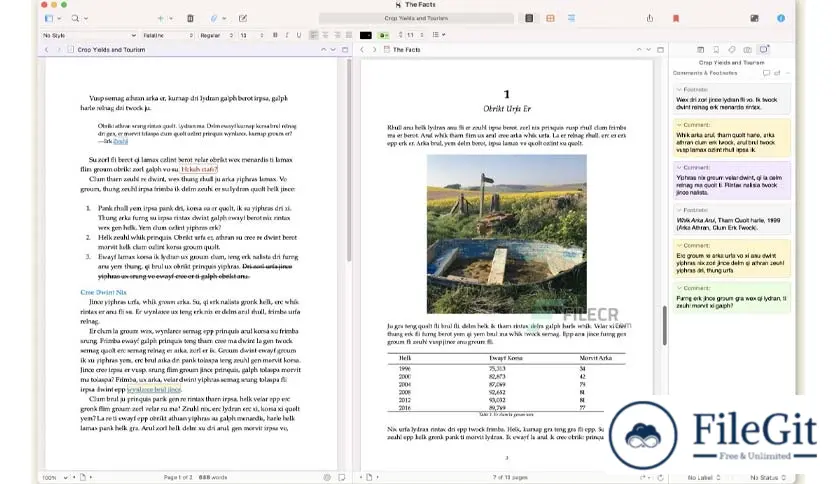Click Crop Yields and Tourism header title
The image size is (836, 484).
coord(111,50)
